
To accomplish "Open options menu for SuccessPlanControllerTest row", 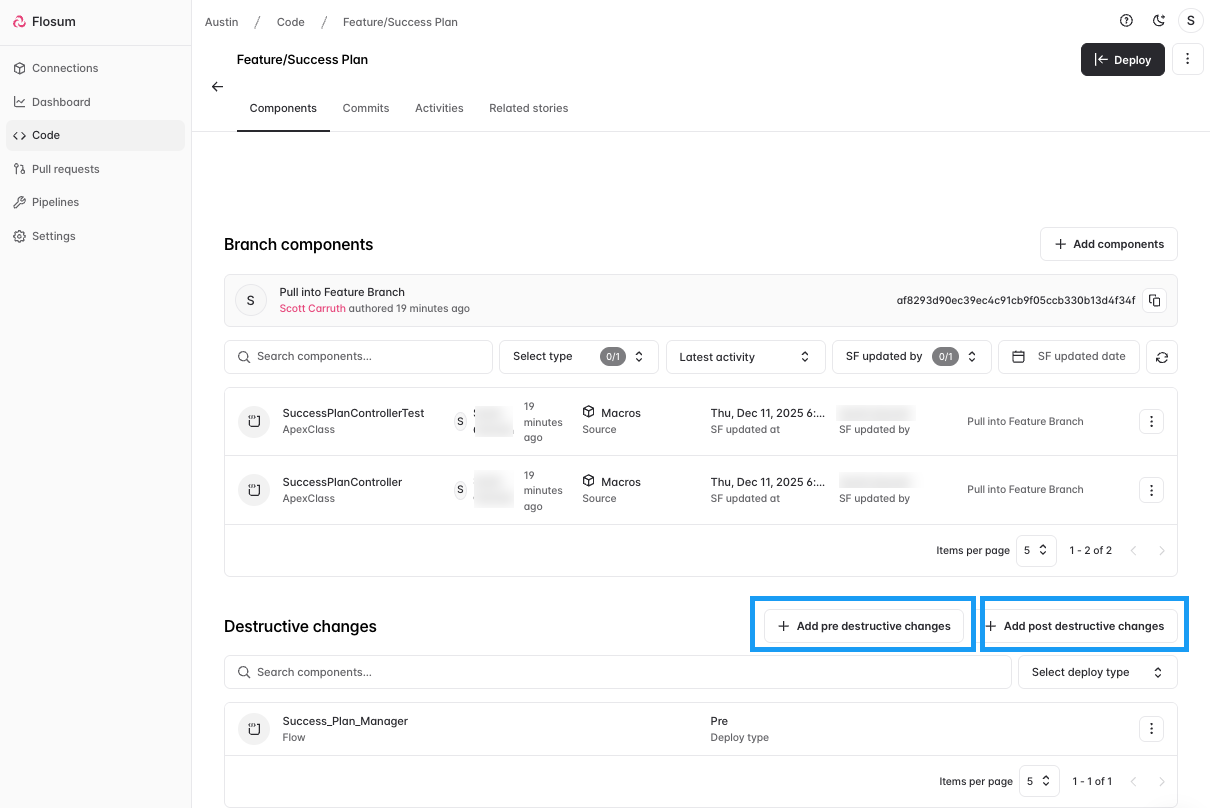I will [x=1151, y=421].
